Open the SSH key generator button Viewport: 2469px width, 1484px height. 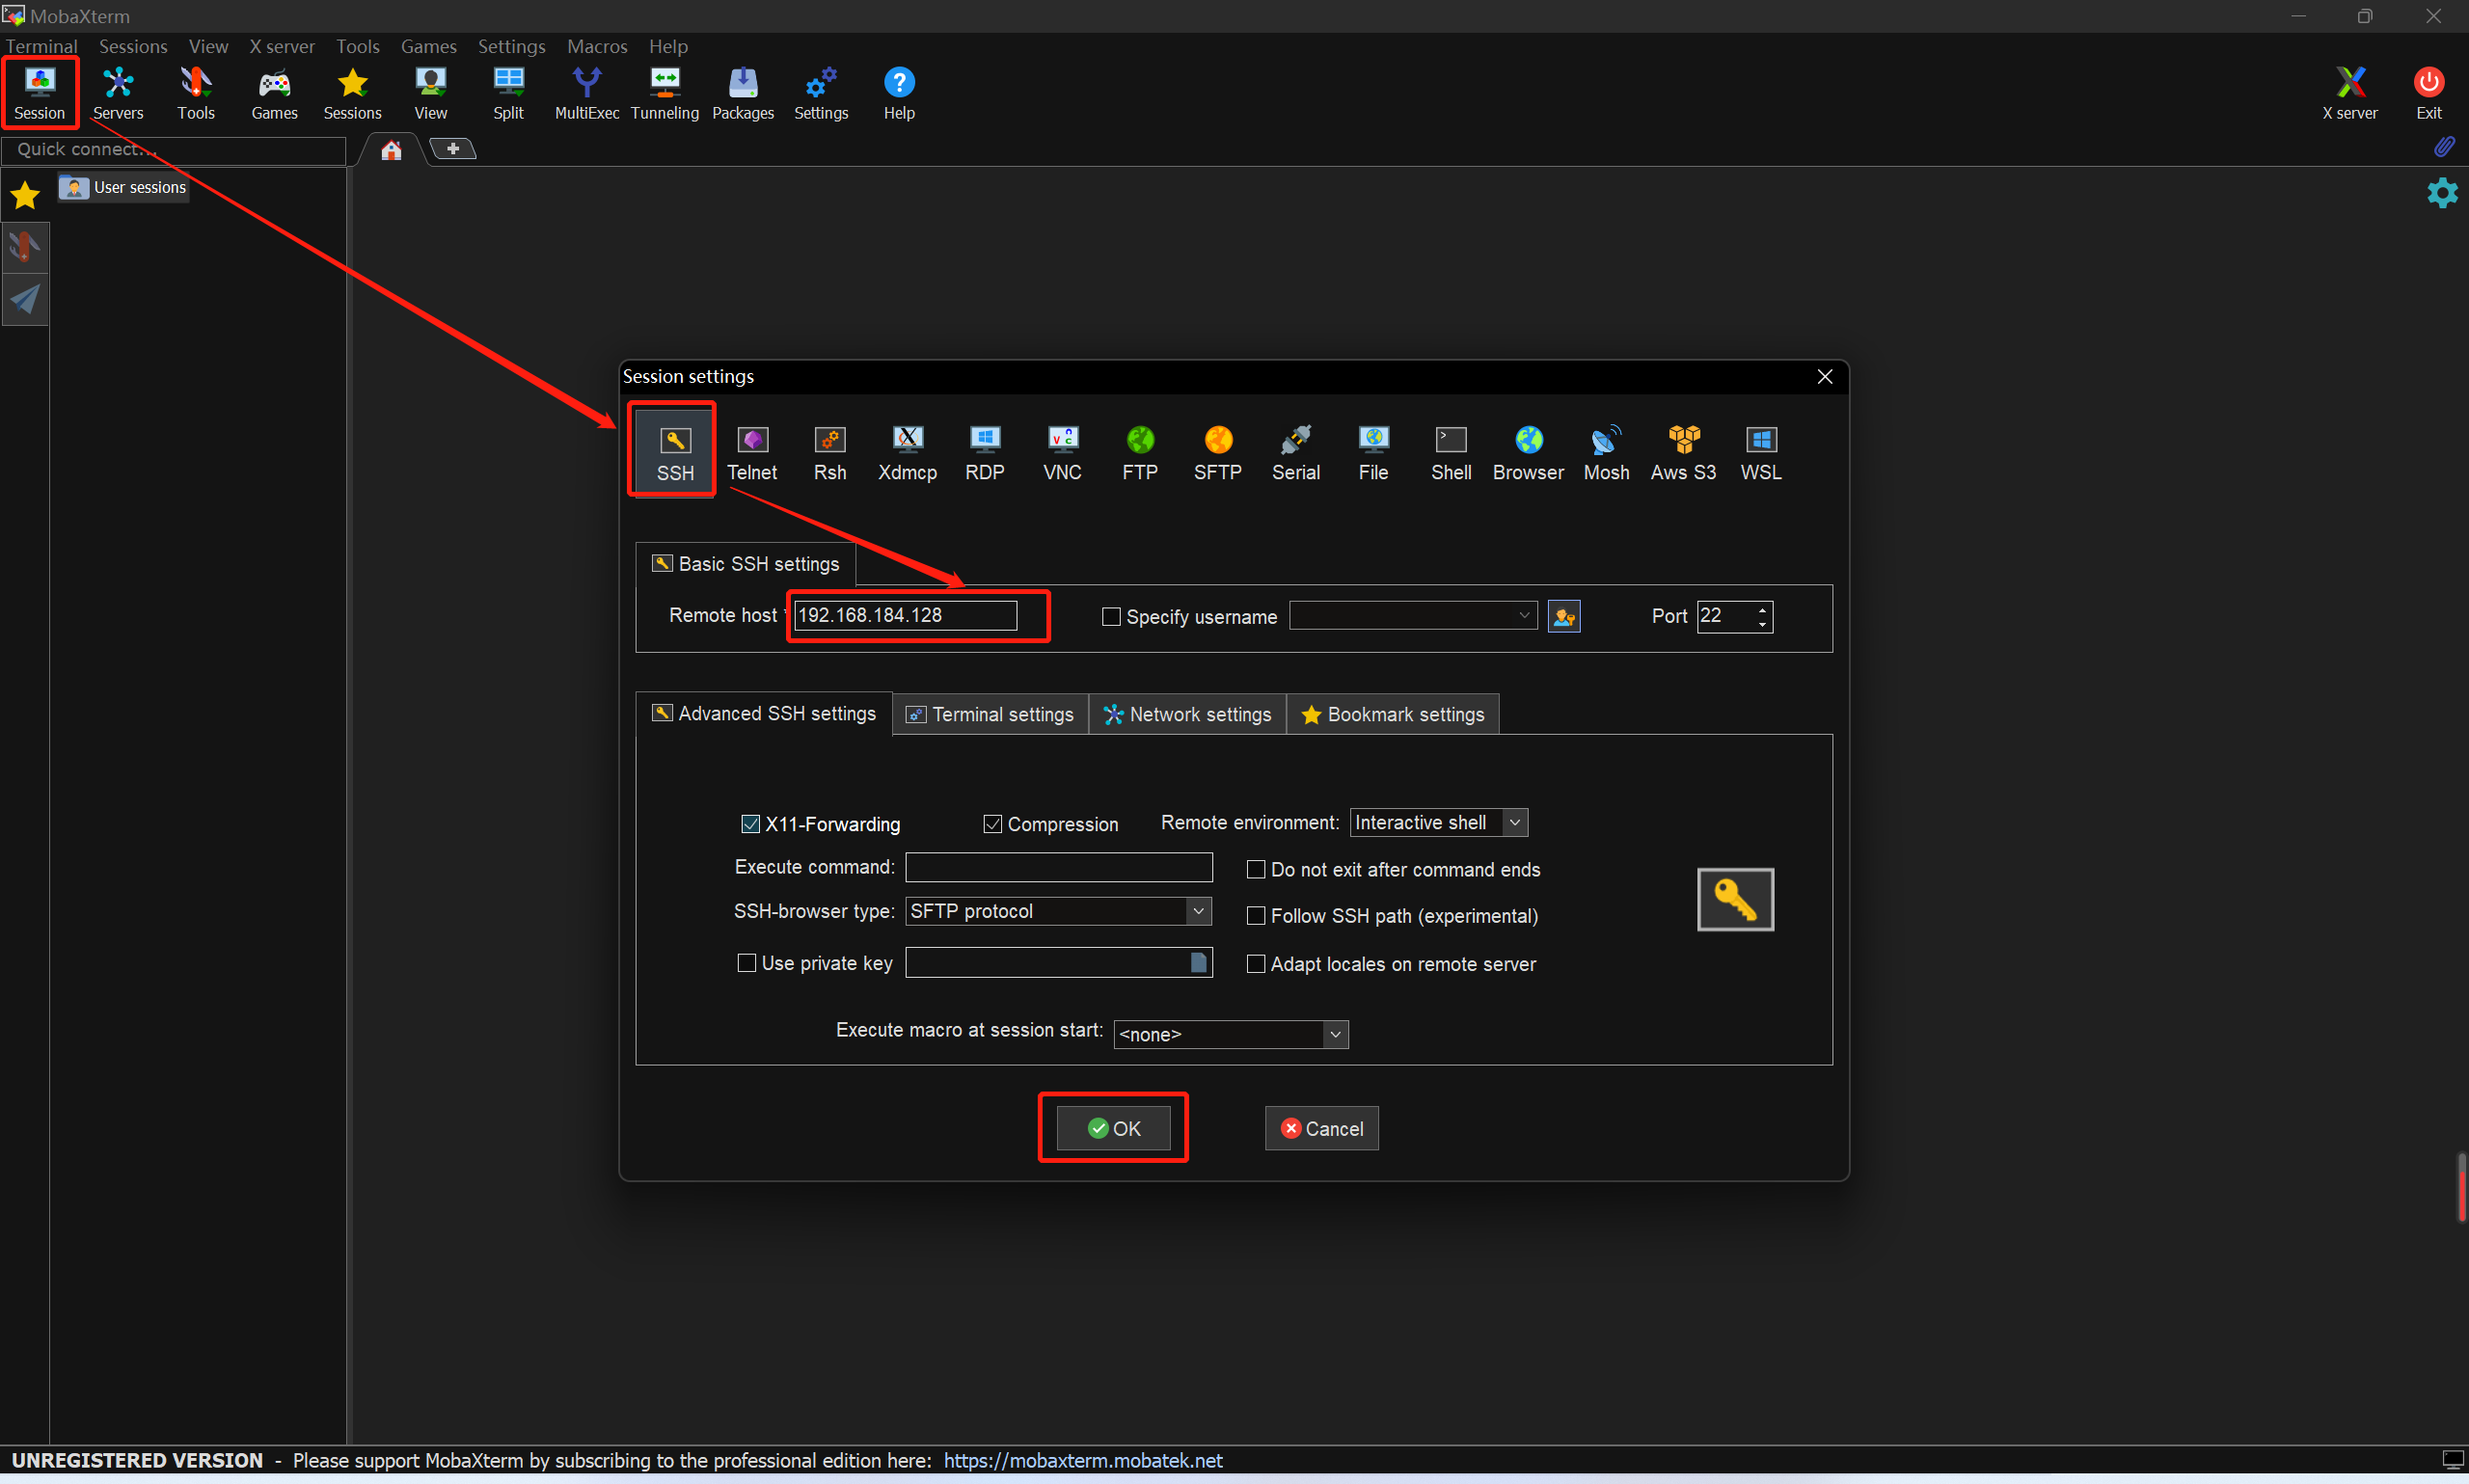click(x=1736, y=899)
